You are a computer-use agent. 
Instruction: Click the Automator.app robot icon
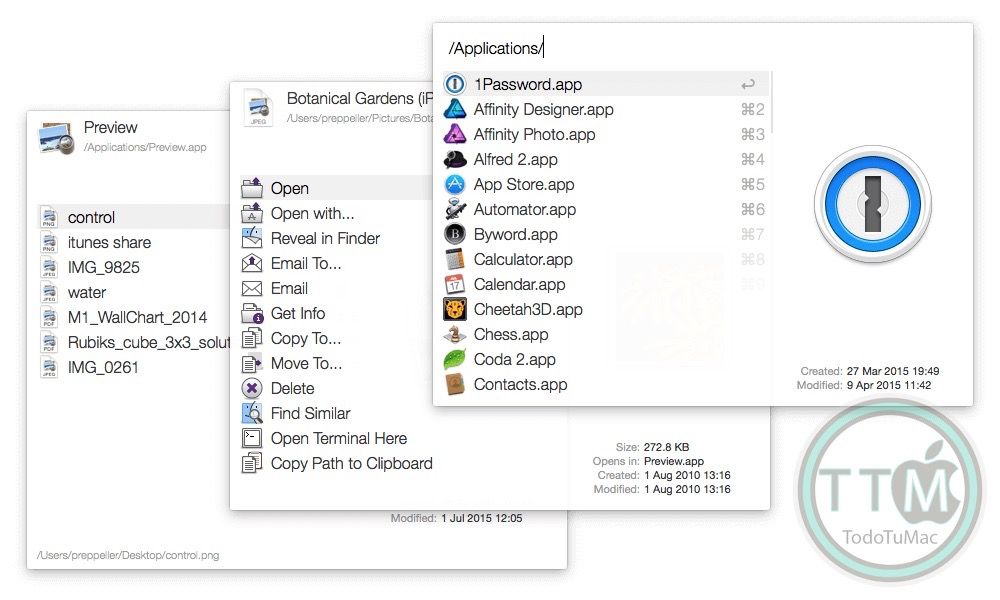click(455, 209)
